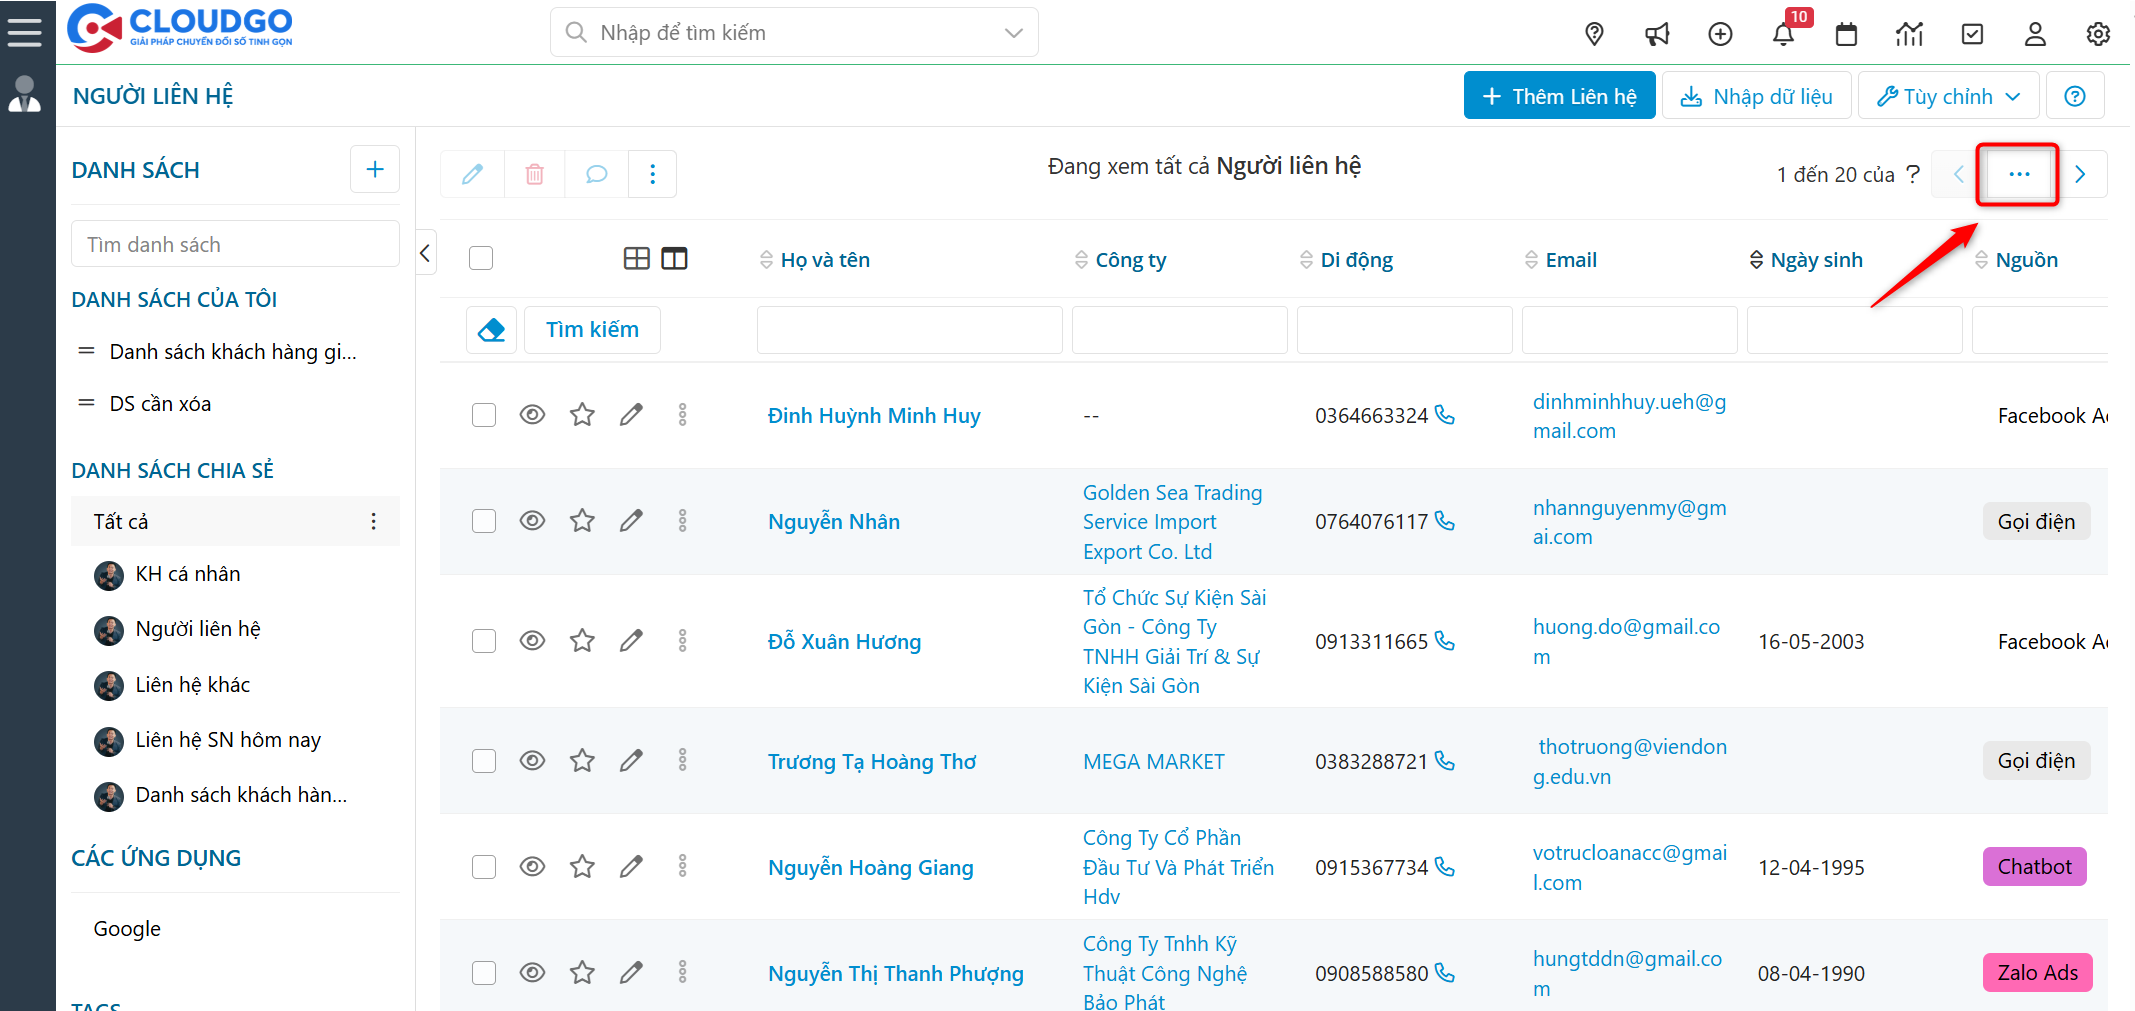Click the comment bubble icon in toolbar
Screen dimensions: 2135x1011
point(596,174)
